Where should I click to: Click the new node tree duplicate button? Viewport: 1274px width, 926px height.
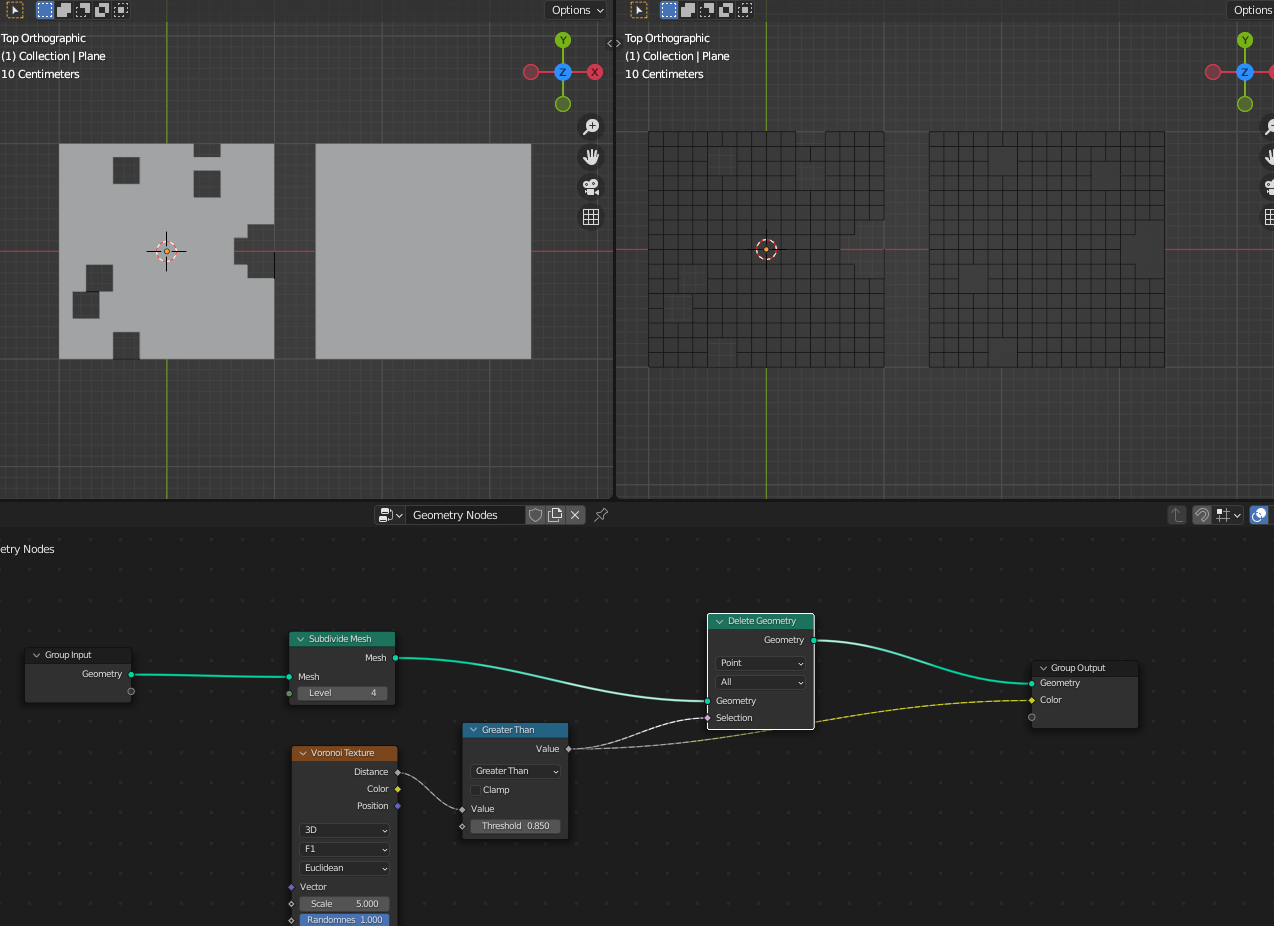(x=555, y=515)
